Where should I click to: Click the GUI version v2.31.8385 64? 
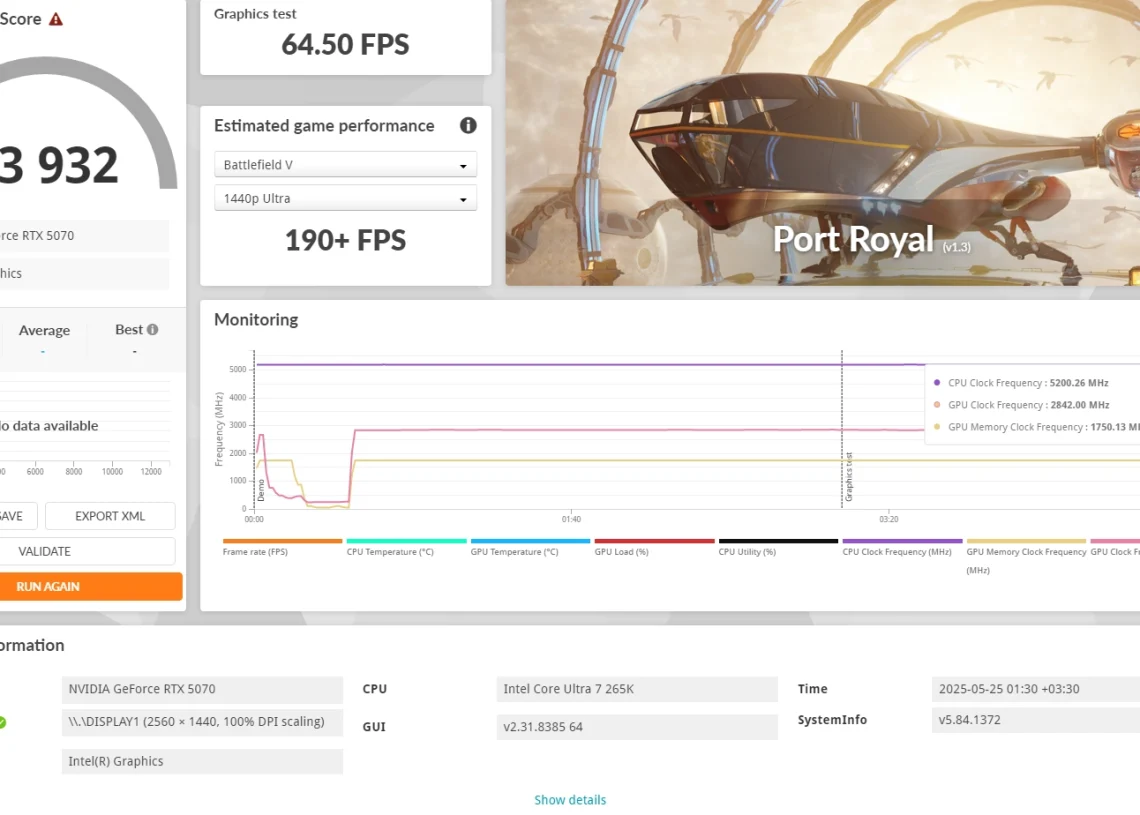tap(637, 727)
